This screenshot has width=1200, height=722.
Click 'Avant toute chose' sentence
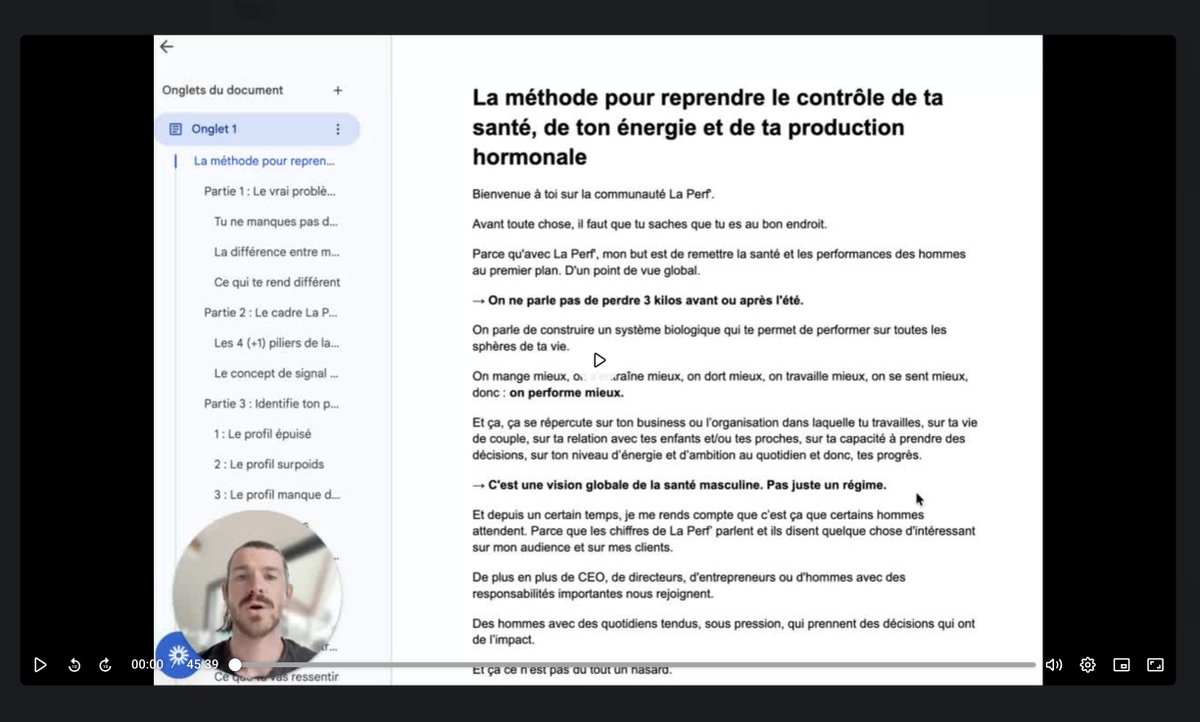pyautogui.click(x=649, y=224)
